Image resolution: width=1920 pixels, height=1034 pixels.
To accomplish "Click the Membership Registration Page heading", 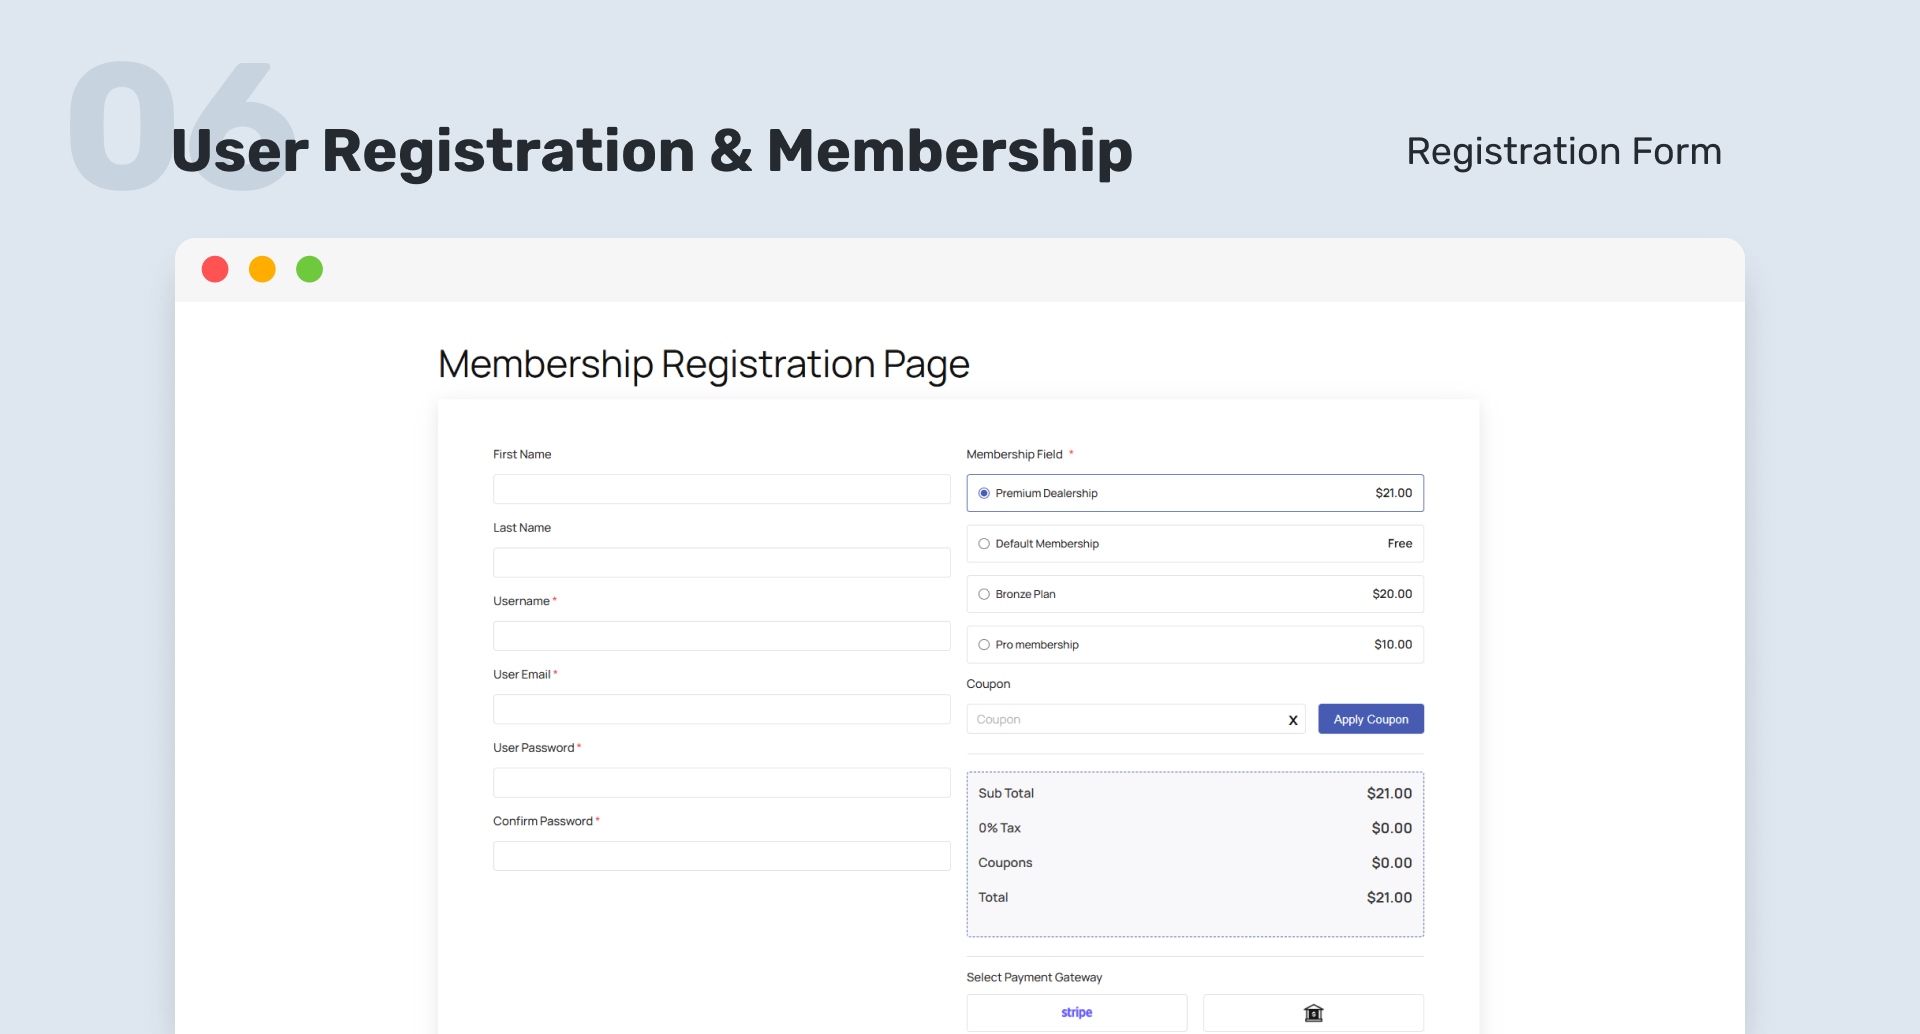I will (703, 364).
